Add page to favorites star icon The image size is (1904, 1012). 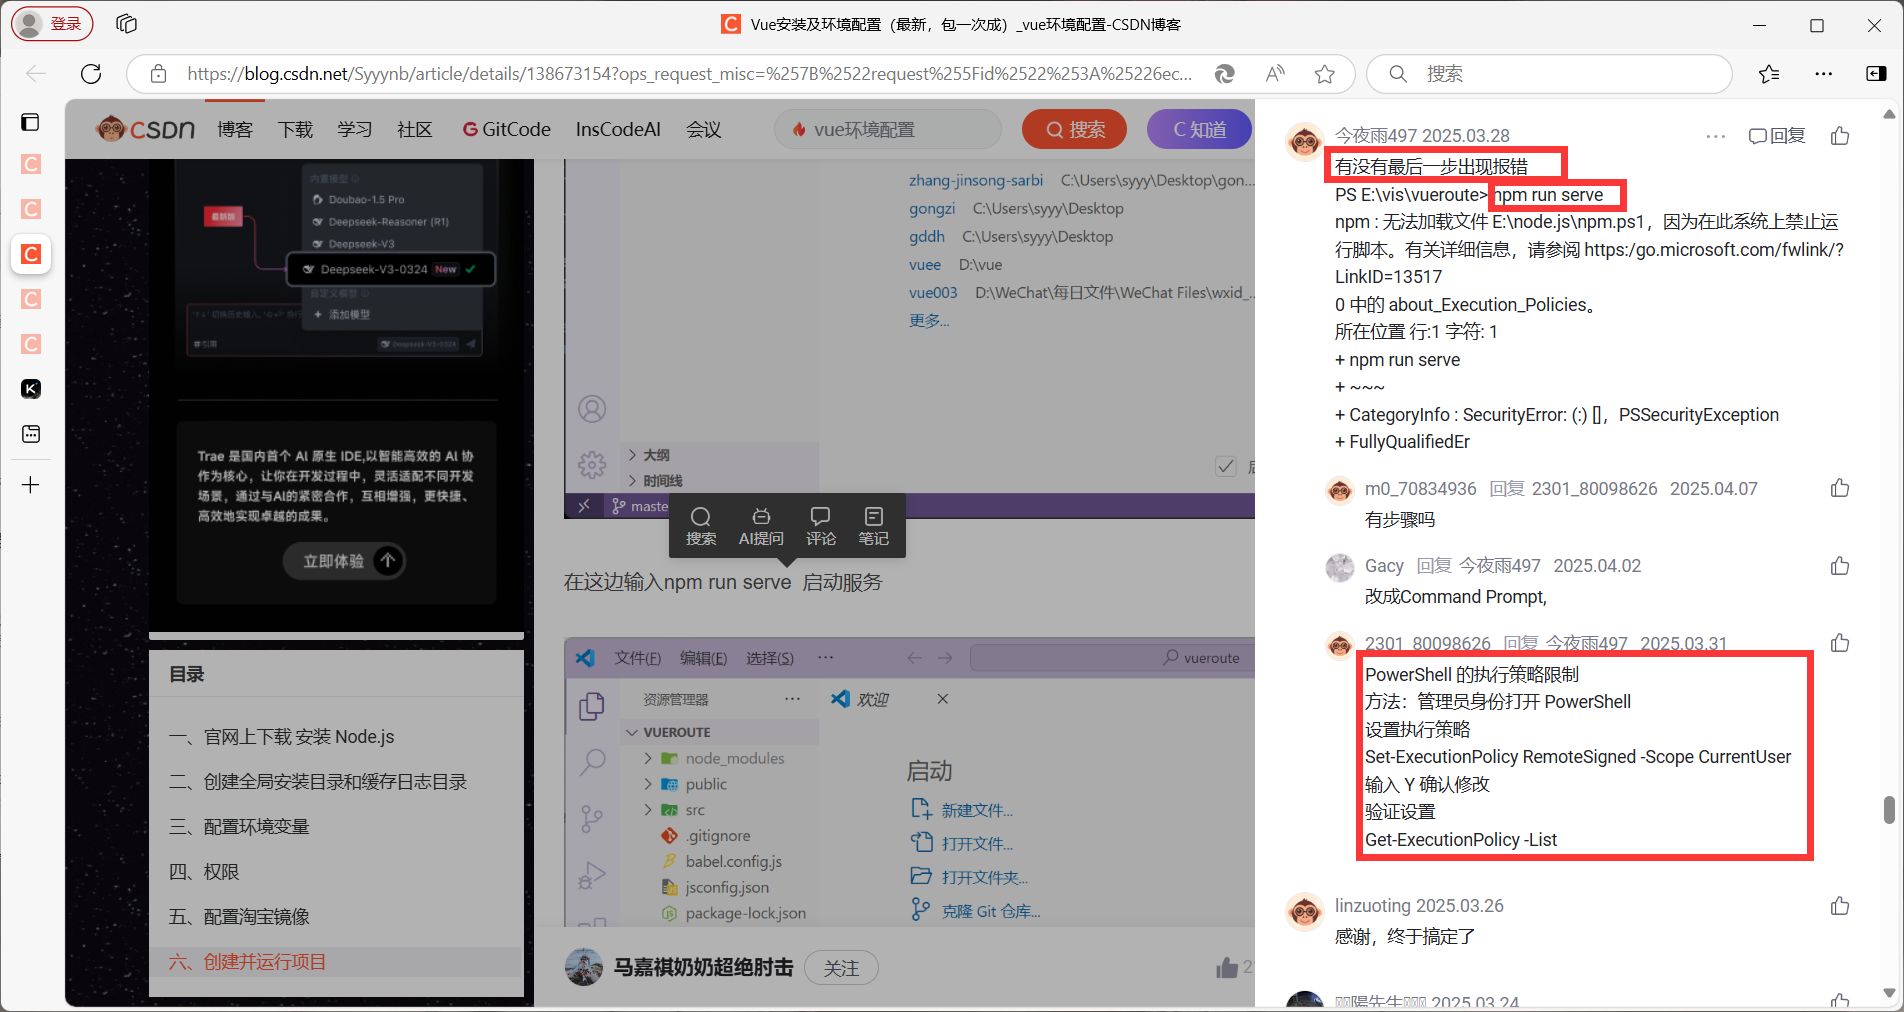point(1325,74)
